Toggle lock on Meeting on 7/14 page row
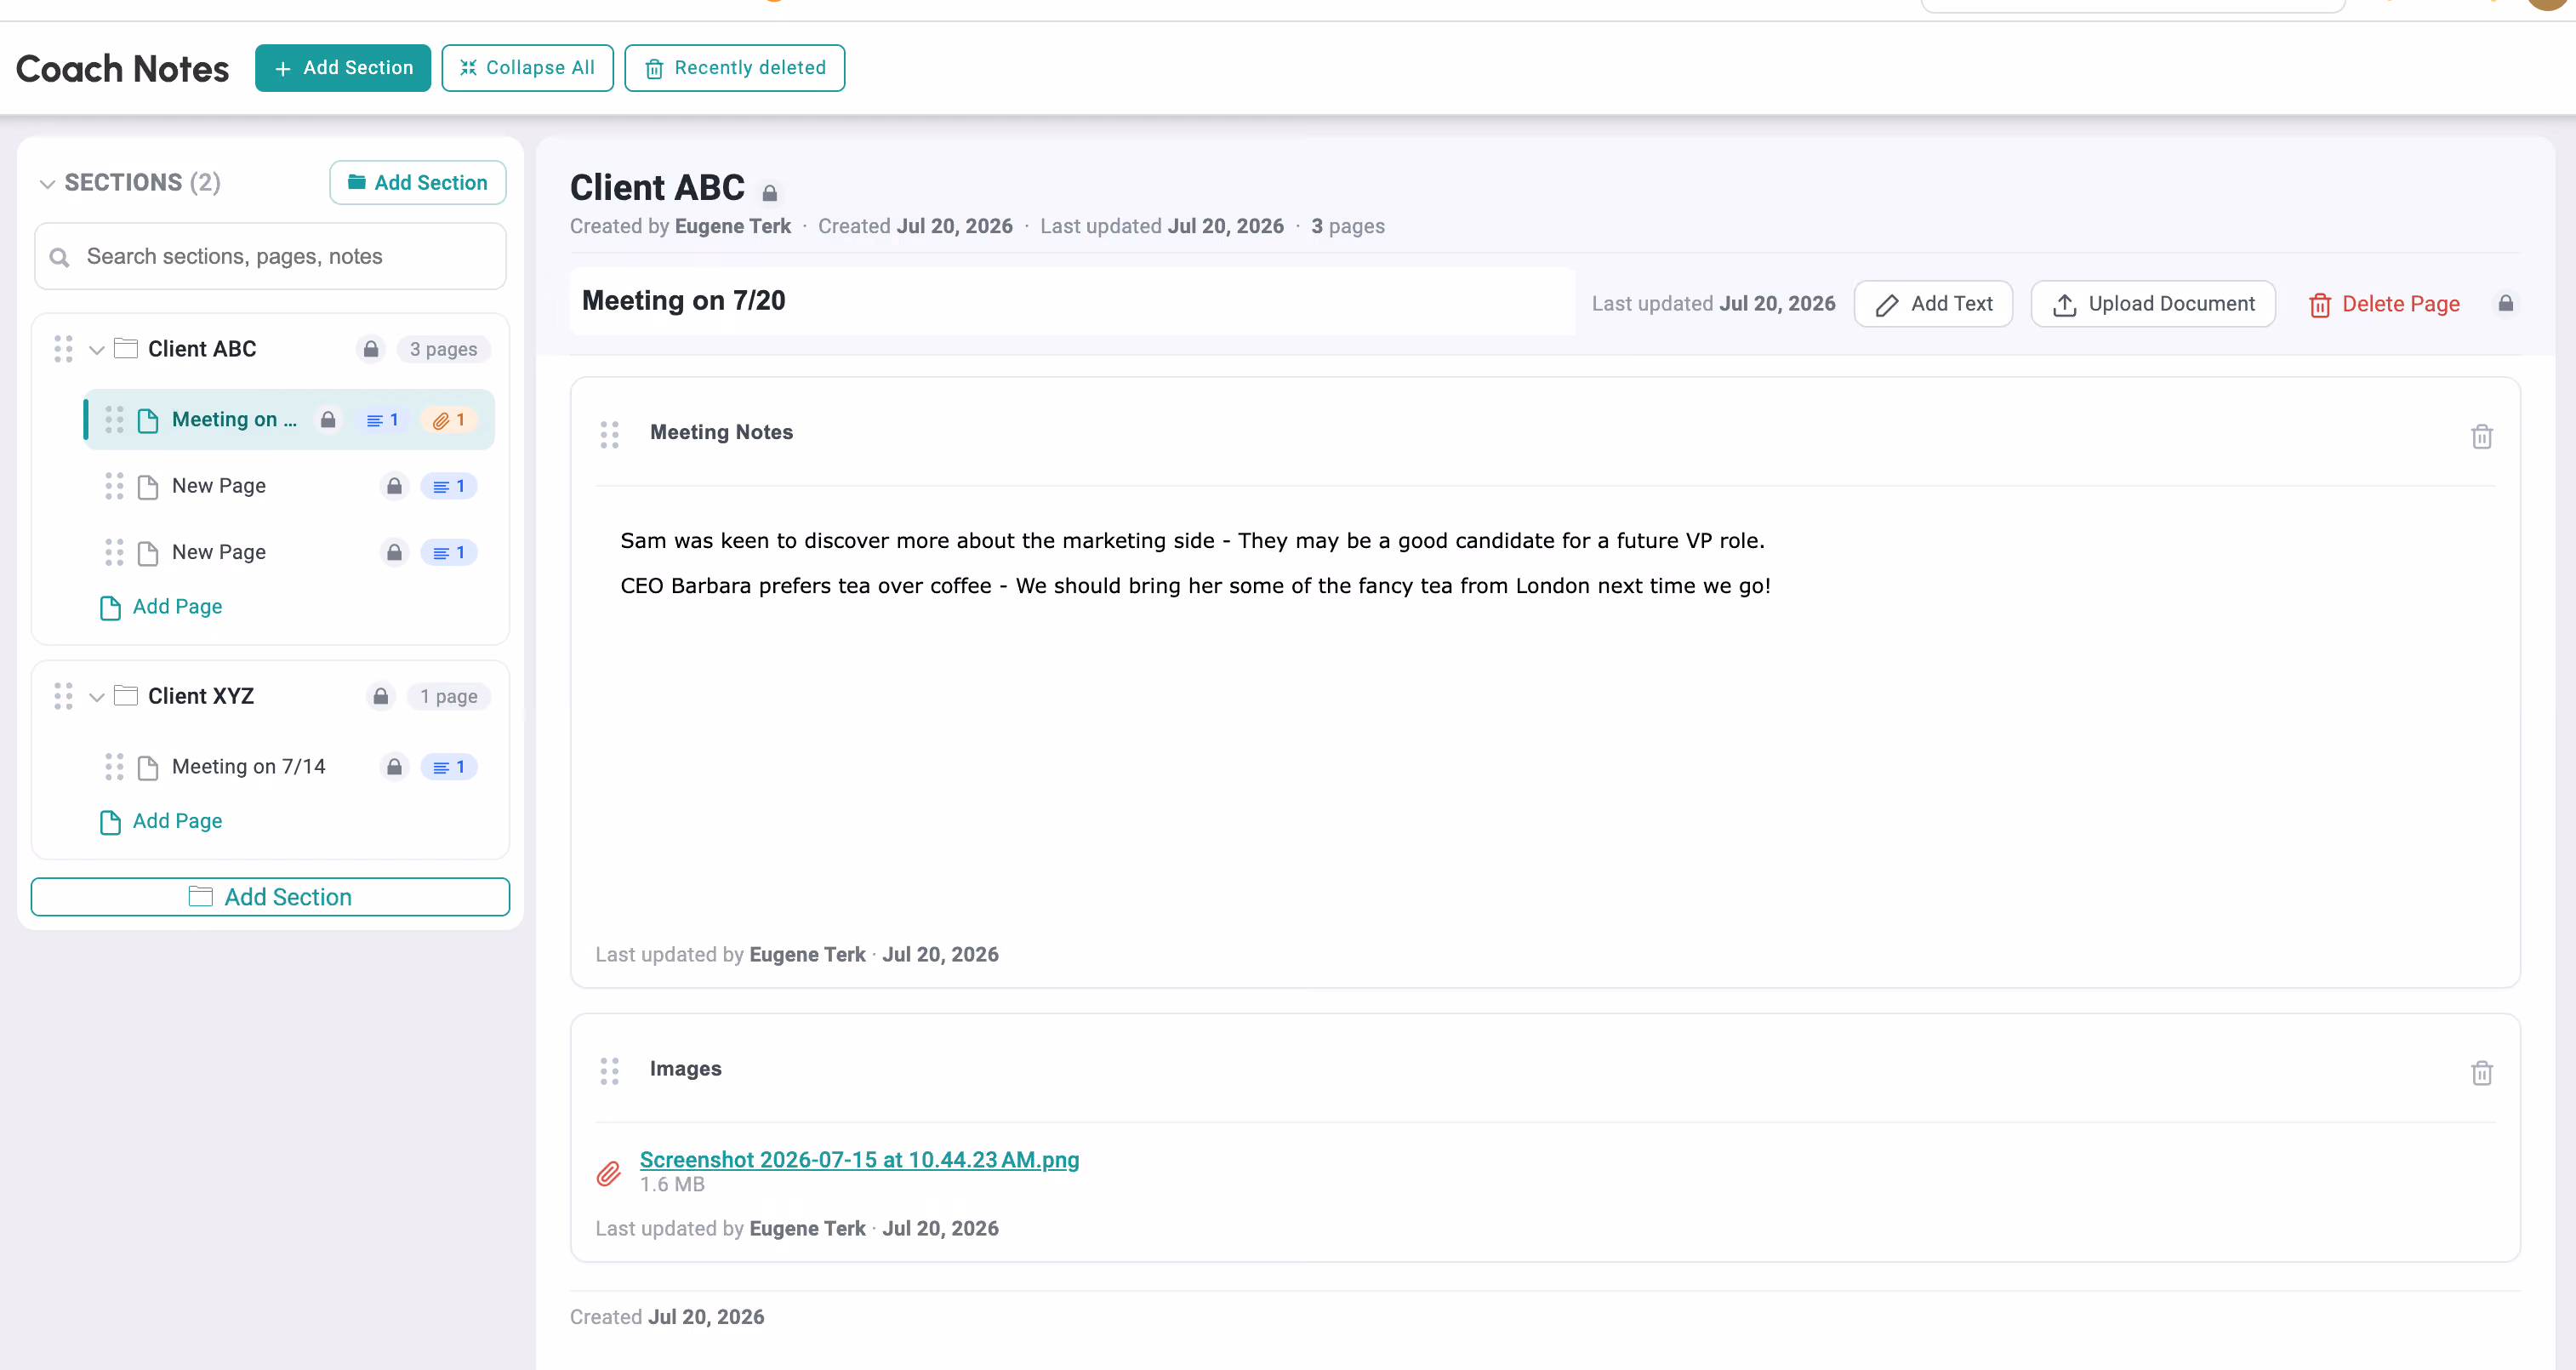The width and height of the screenshot is (2576, 1370). point(394,767)
